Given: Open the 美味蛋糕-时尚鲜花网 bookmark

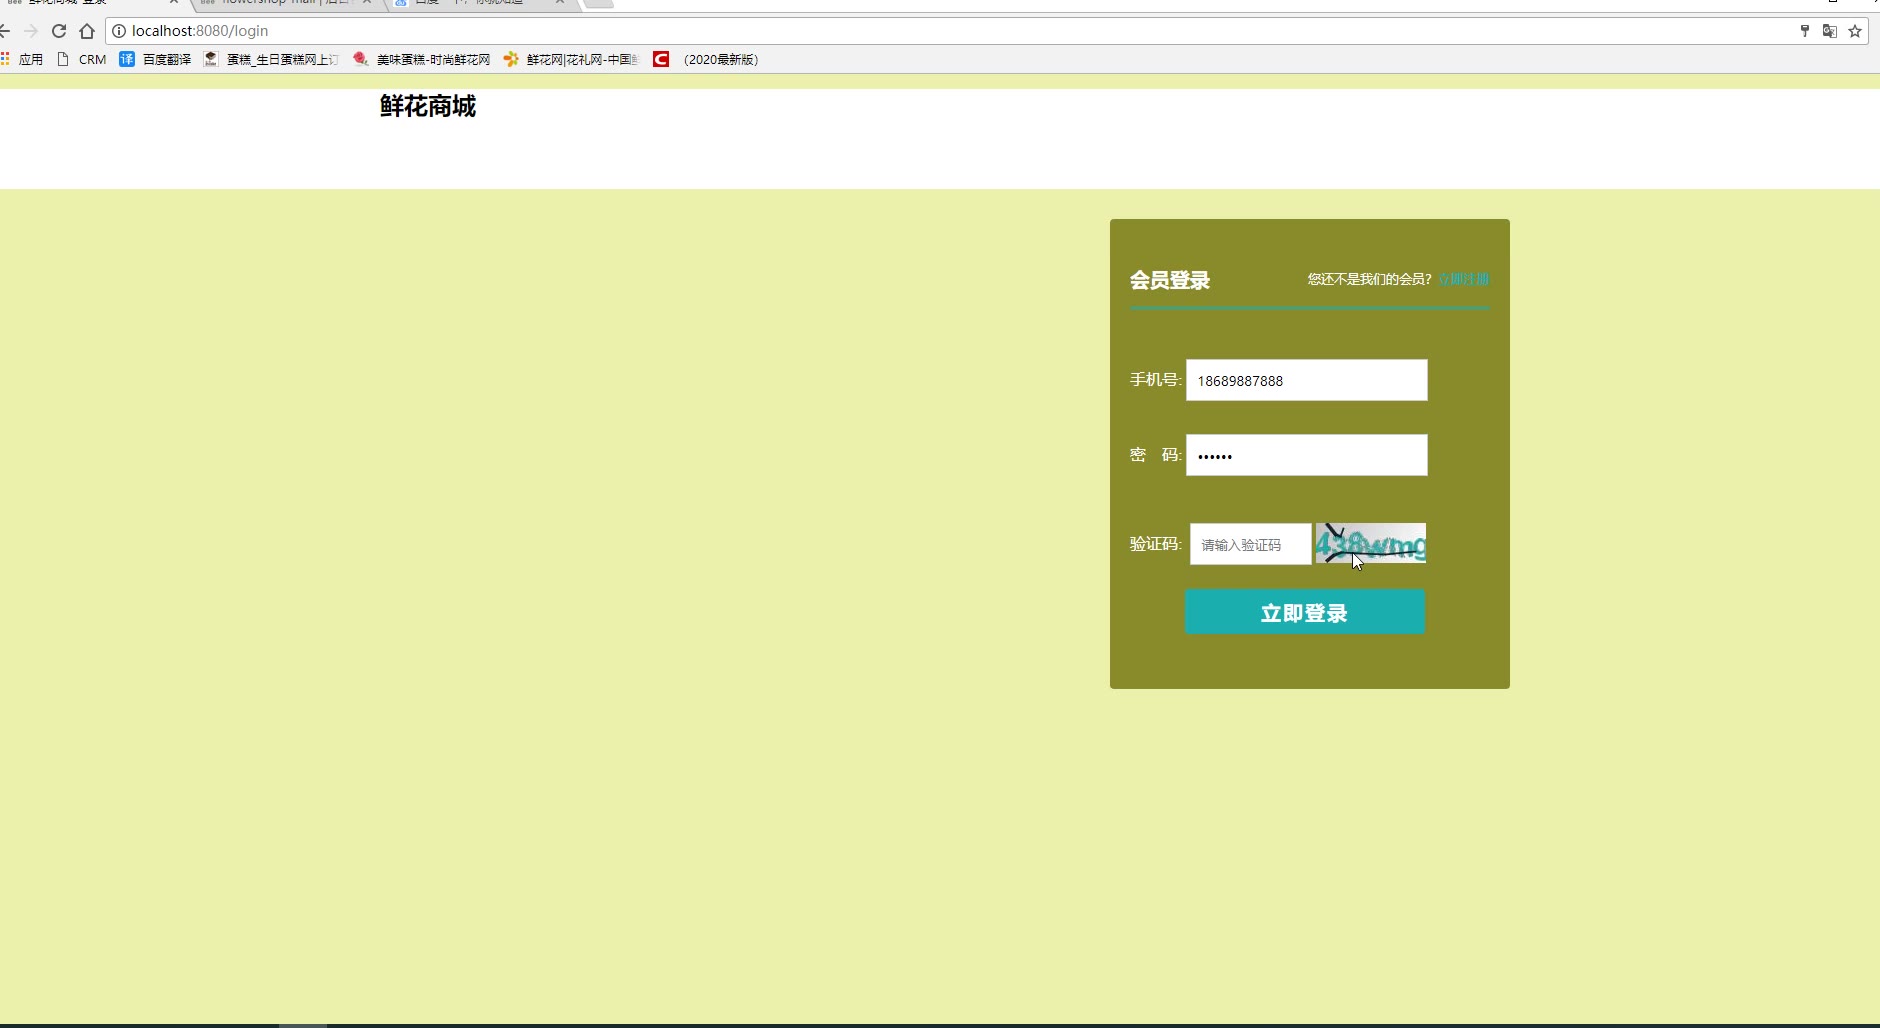Looking at the screenshot, I should tap(422, 59).
